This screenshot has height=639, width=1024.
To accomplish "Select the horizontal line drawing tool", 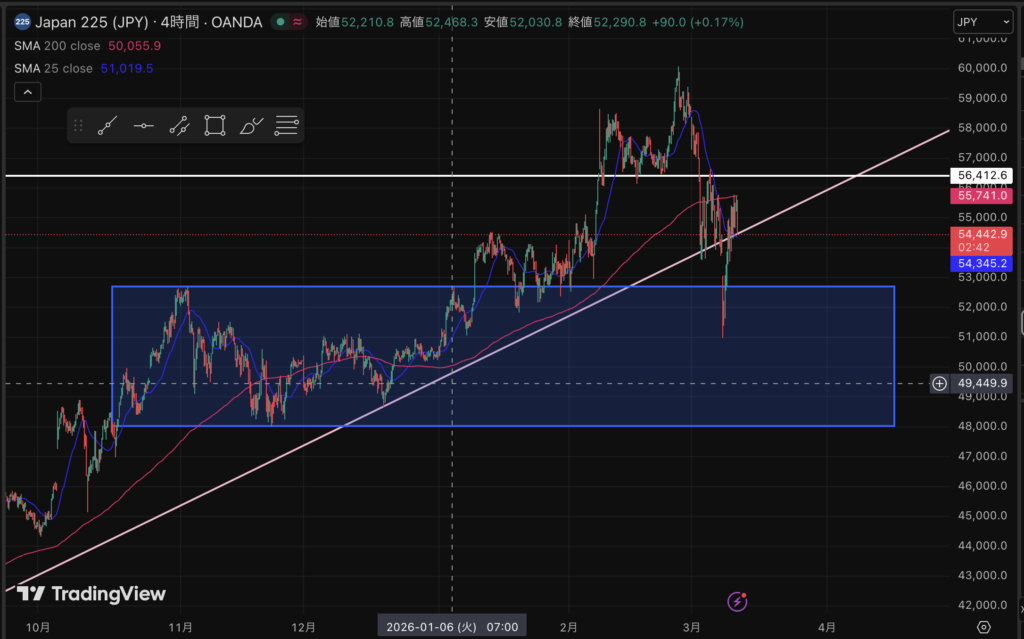I will [144, 126].
